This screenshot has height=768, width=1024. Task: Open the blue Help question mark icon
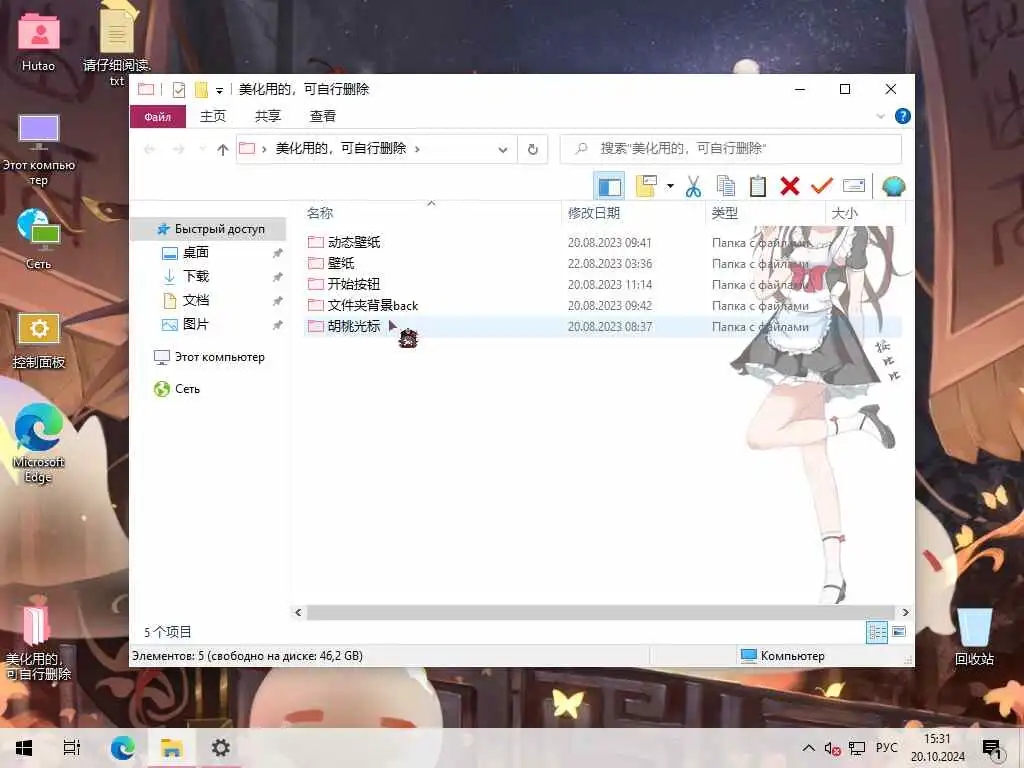click(903, 116)
